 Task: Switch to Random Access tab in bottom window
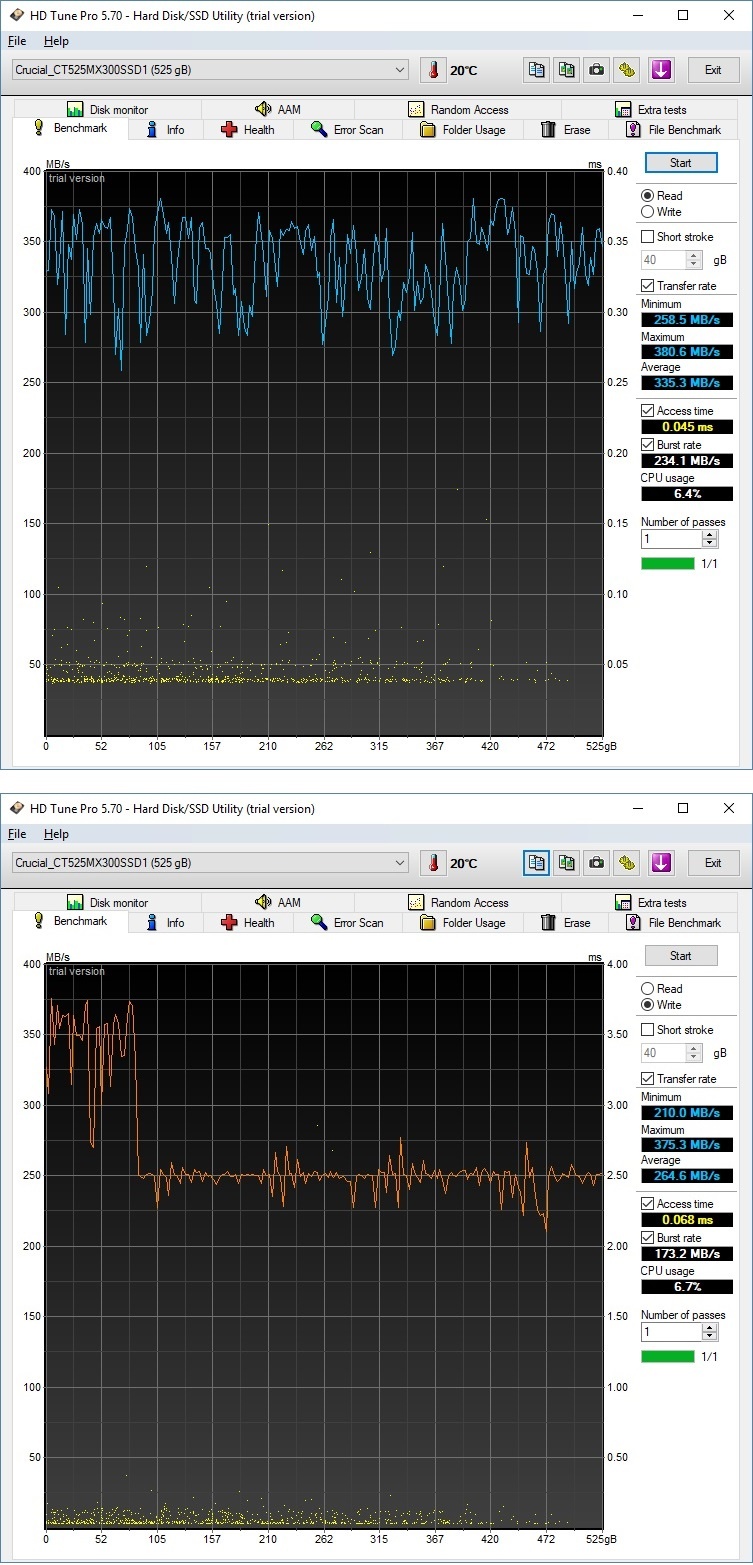pos(458,903)
